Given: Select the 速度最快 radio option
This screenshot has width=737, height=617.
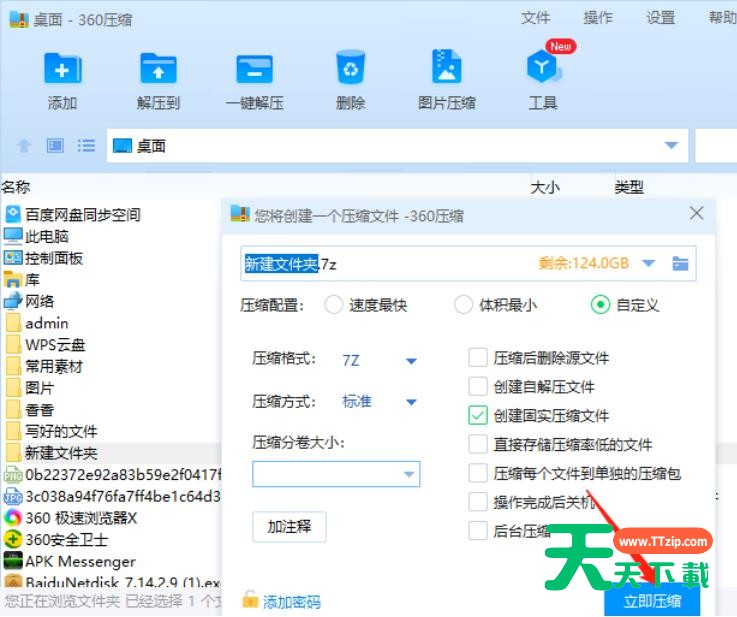Looking at the screenshot, I should click(x=333, y=305).
